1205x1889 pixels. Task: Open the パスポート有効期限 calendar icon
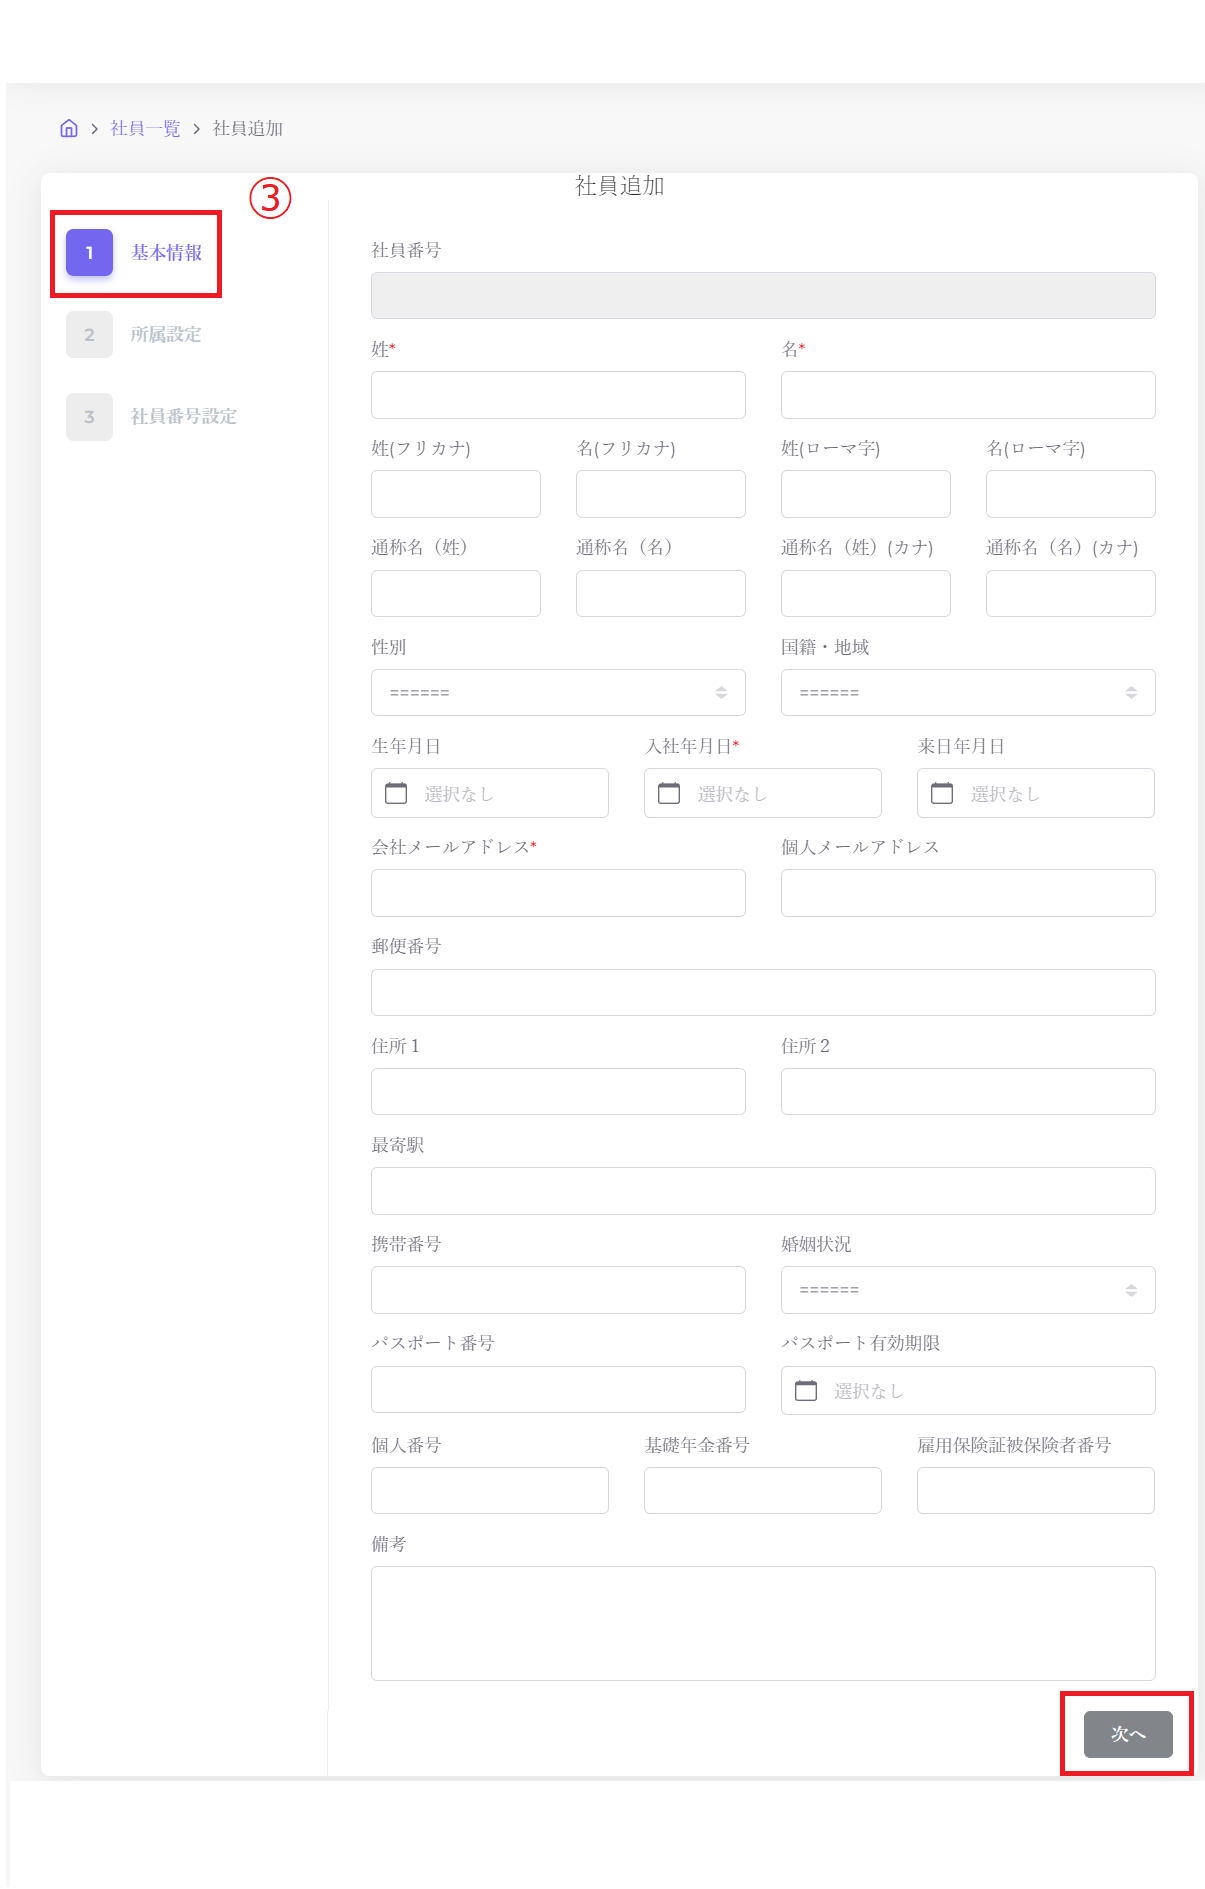[806, 1390]
